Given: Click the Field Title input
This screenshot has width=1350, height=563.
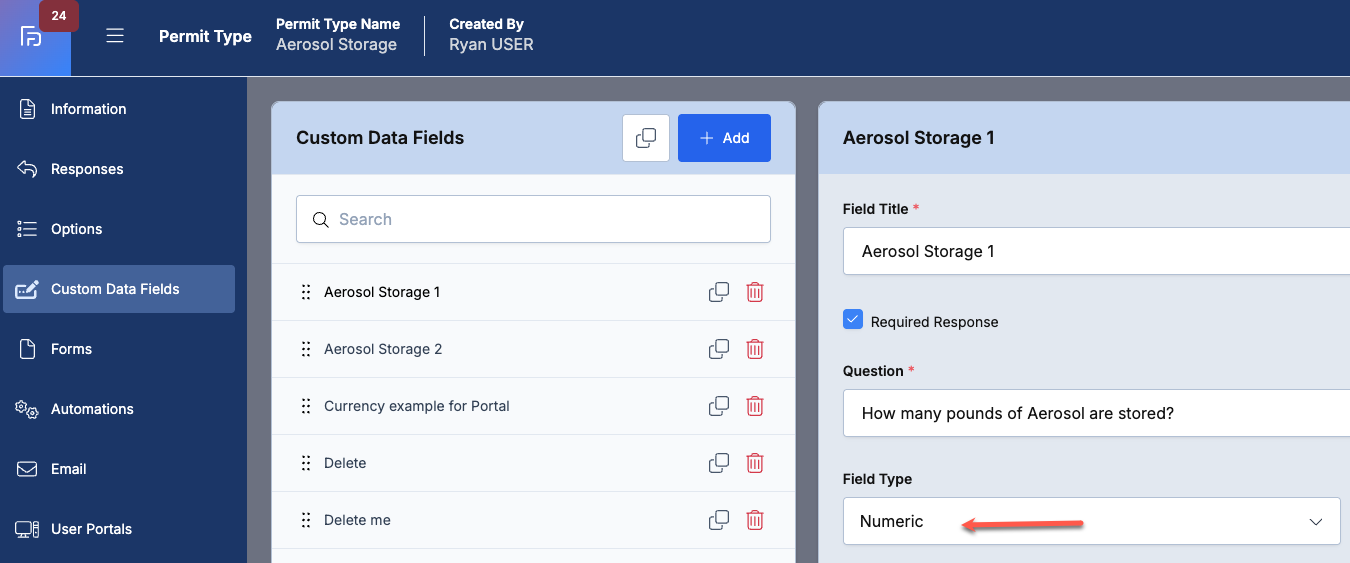Looking at the screenshot, I should [1096, 251].
